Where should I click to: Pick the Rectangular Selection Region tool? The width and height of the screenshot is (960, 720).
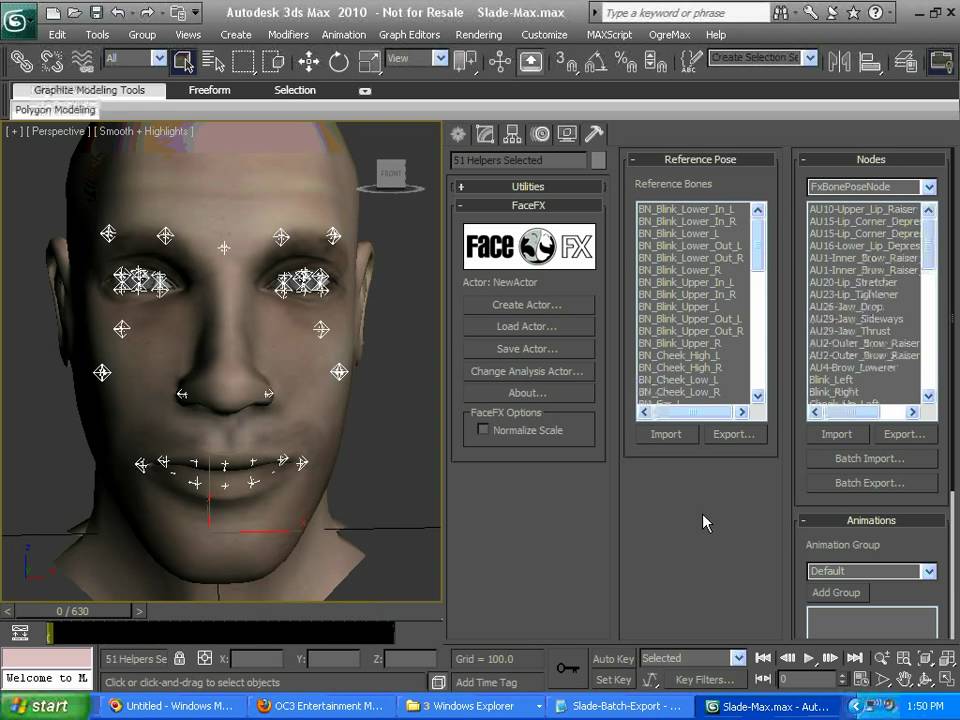(x=243, y=61)
